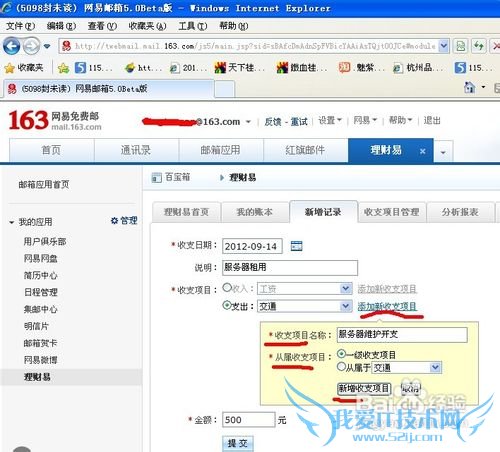
Task: Select the 收入 radio button
Action: coord(227,287)
